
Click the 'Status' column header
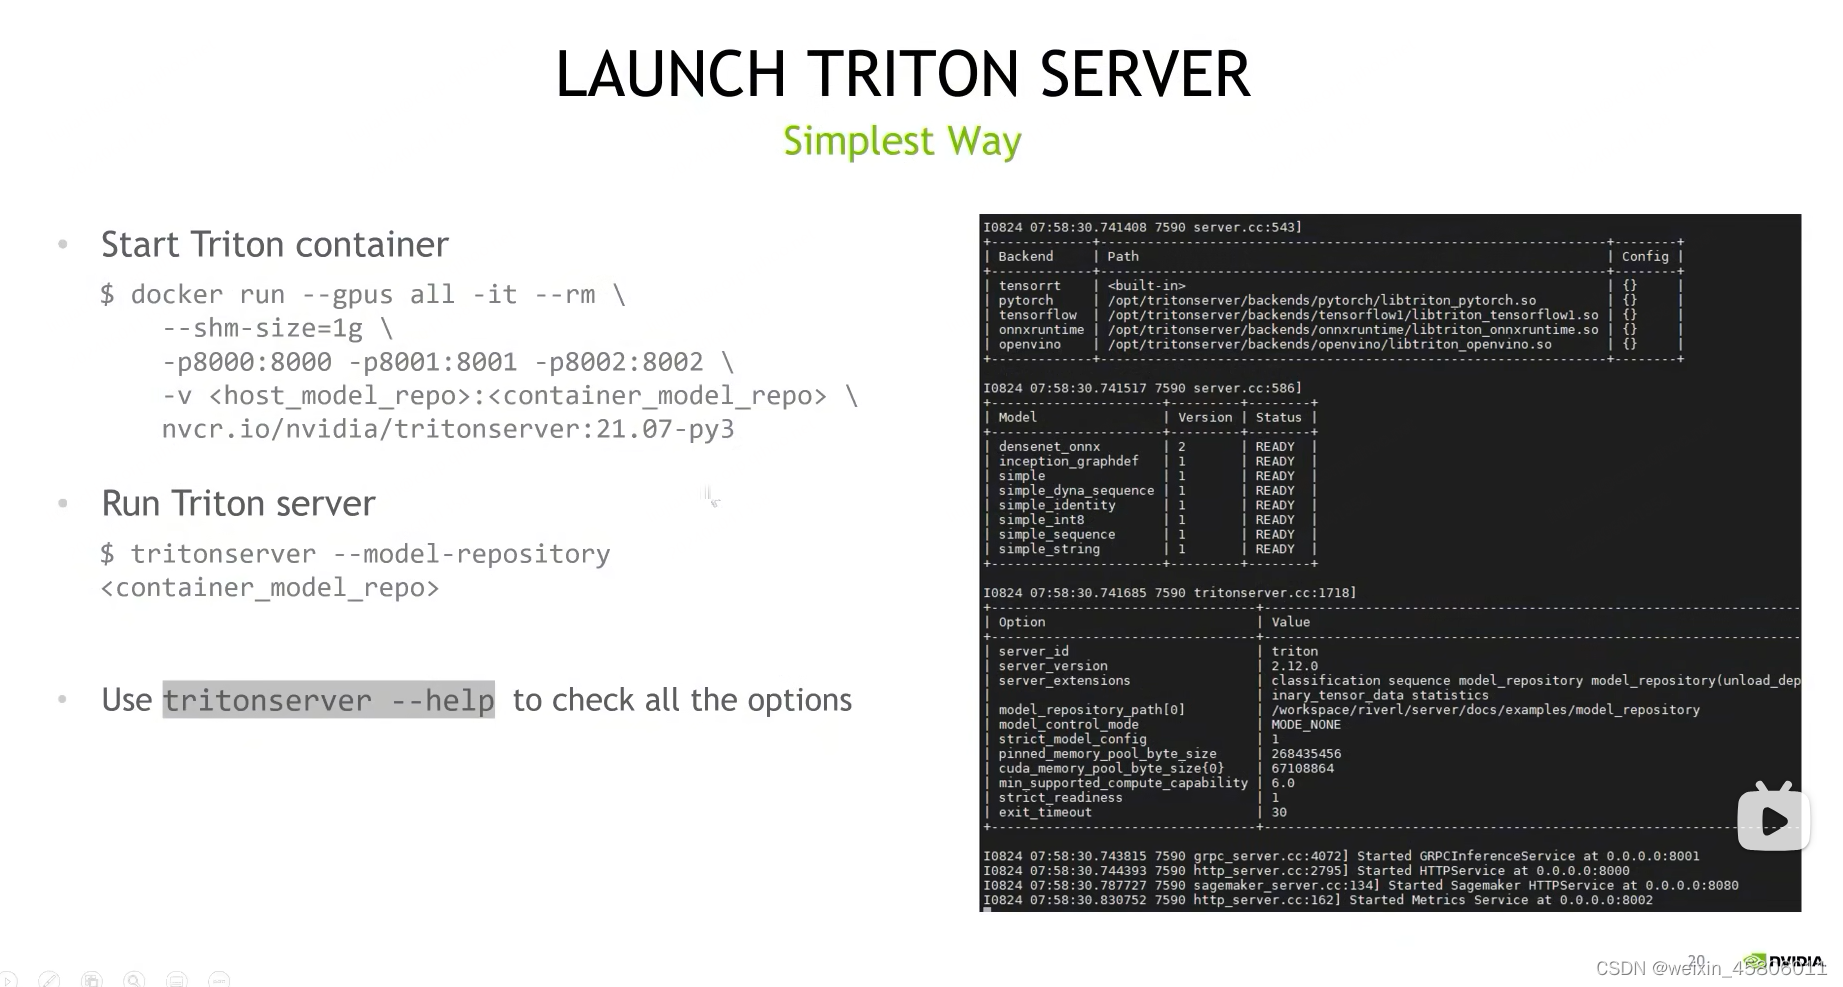(1278, 417)
